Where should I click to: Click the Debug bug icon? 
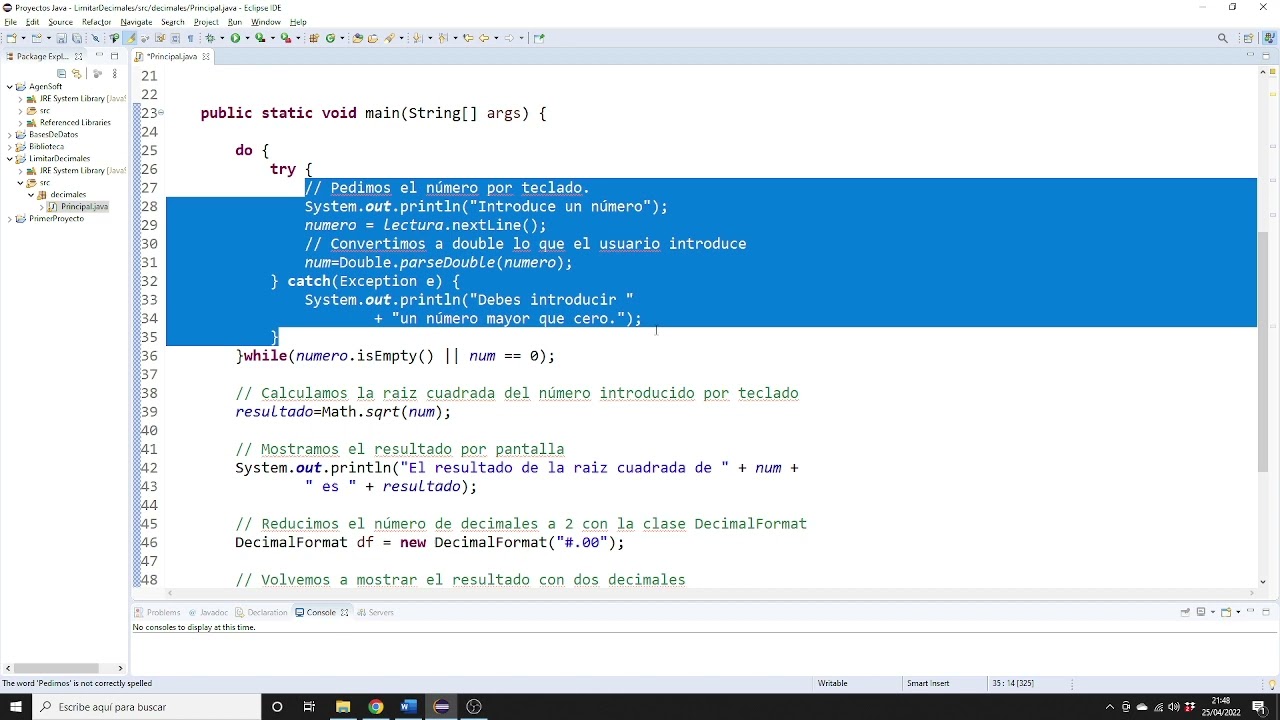click(x=210, y=38)
